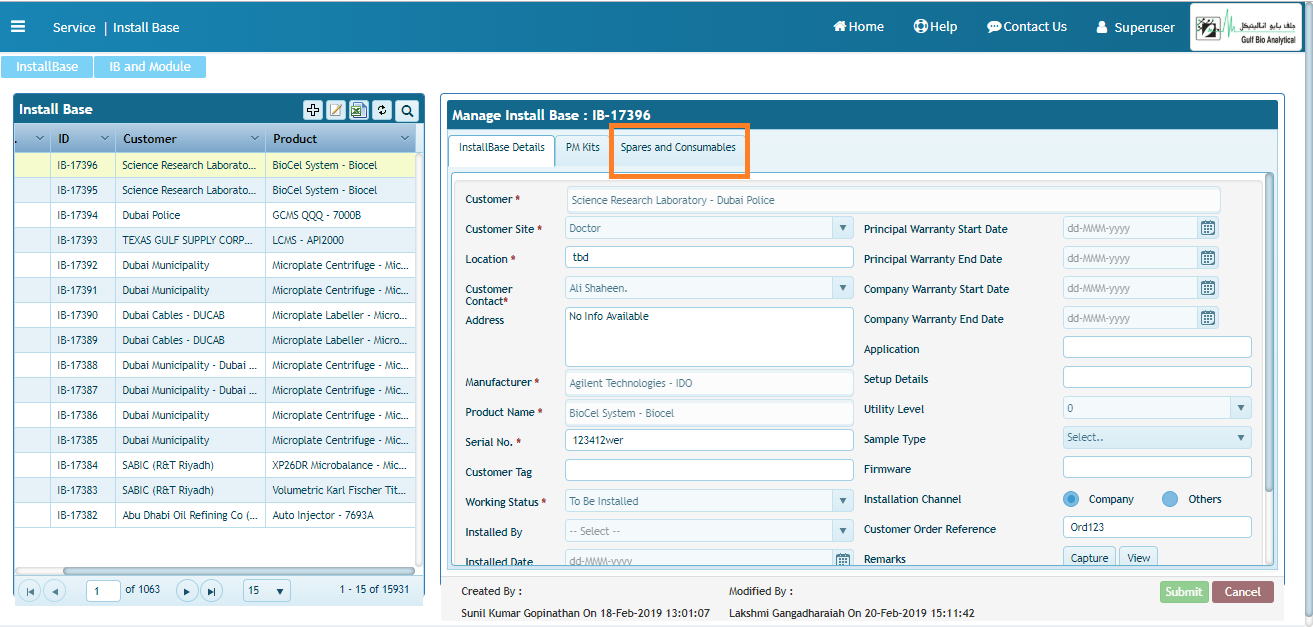Click the Serial No. input field
Screen dimensions: 1313x627
tap(709, 440)
